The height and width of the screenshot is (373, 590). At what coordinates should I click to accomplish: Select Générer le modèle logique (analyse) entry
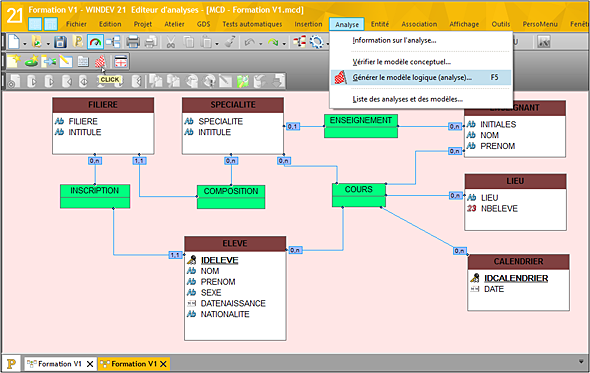(x=421, y=78)
